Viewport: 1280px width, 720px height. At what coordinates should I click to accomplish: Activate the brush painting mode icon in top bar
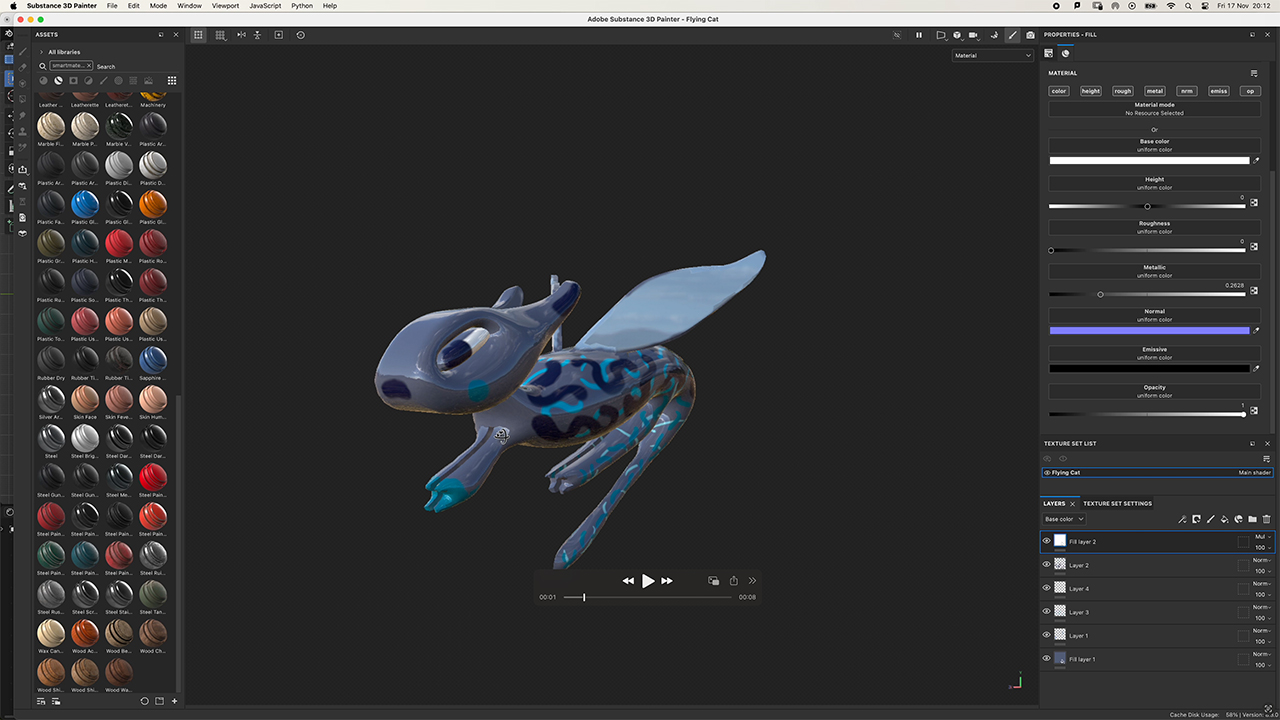point(1012,35)
